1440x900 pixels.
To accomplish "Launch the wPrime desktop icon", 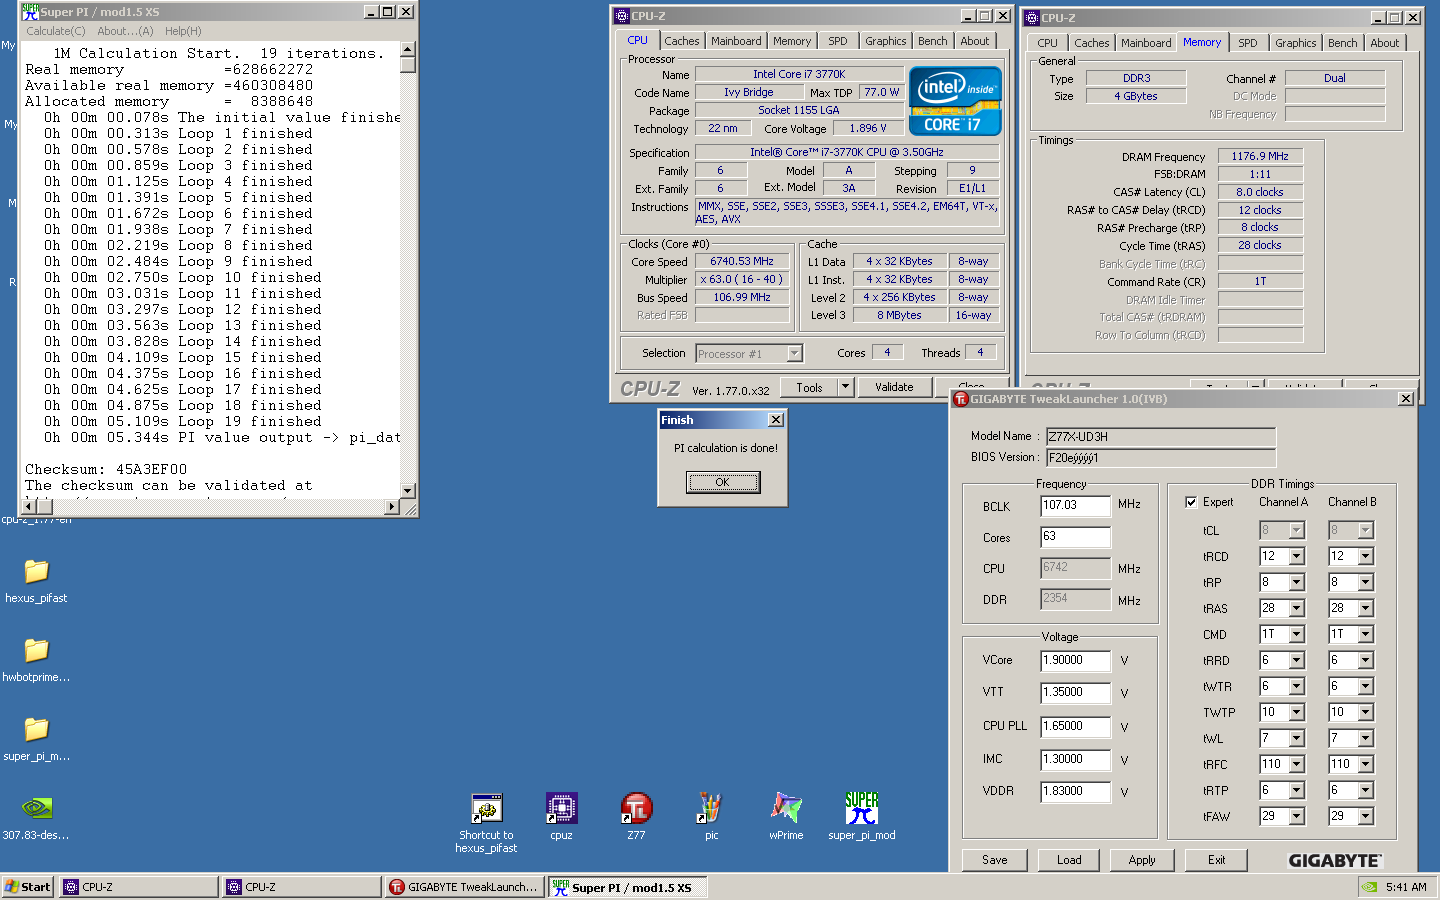I will click(786, 808).
